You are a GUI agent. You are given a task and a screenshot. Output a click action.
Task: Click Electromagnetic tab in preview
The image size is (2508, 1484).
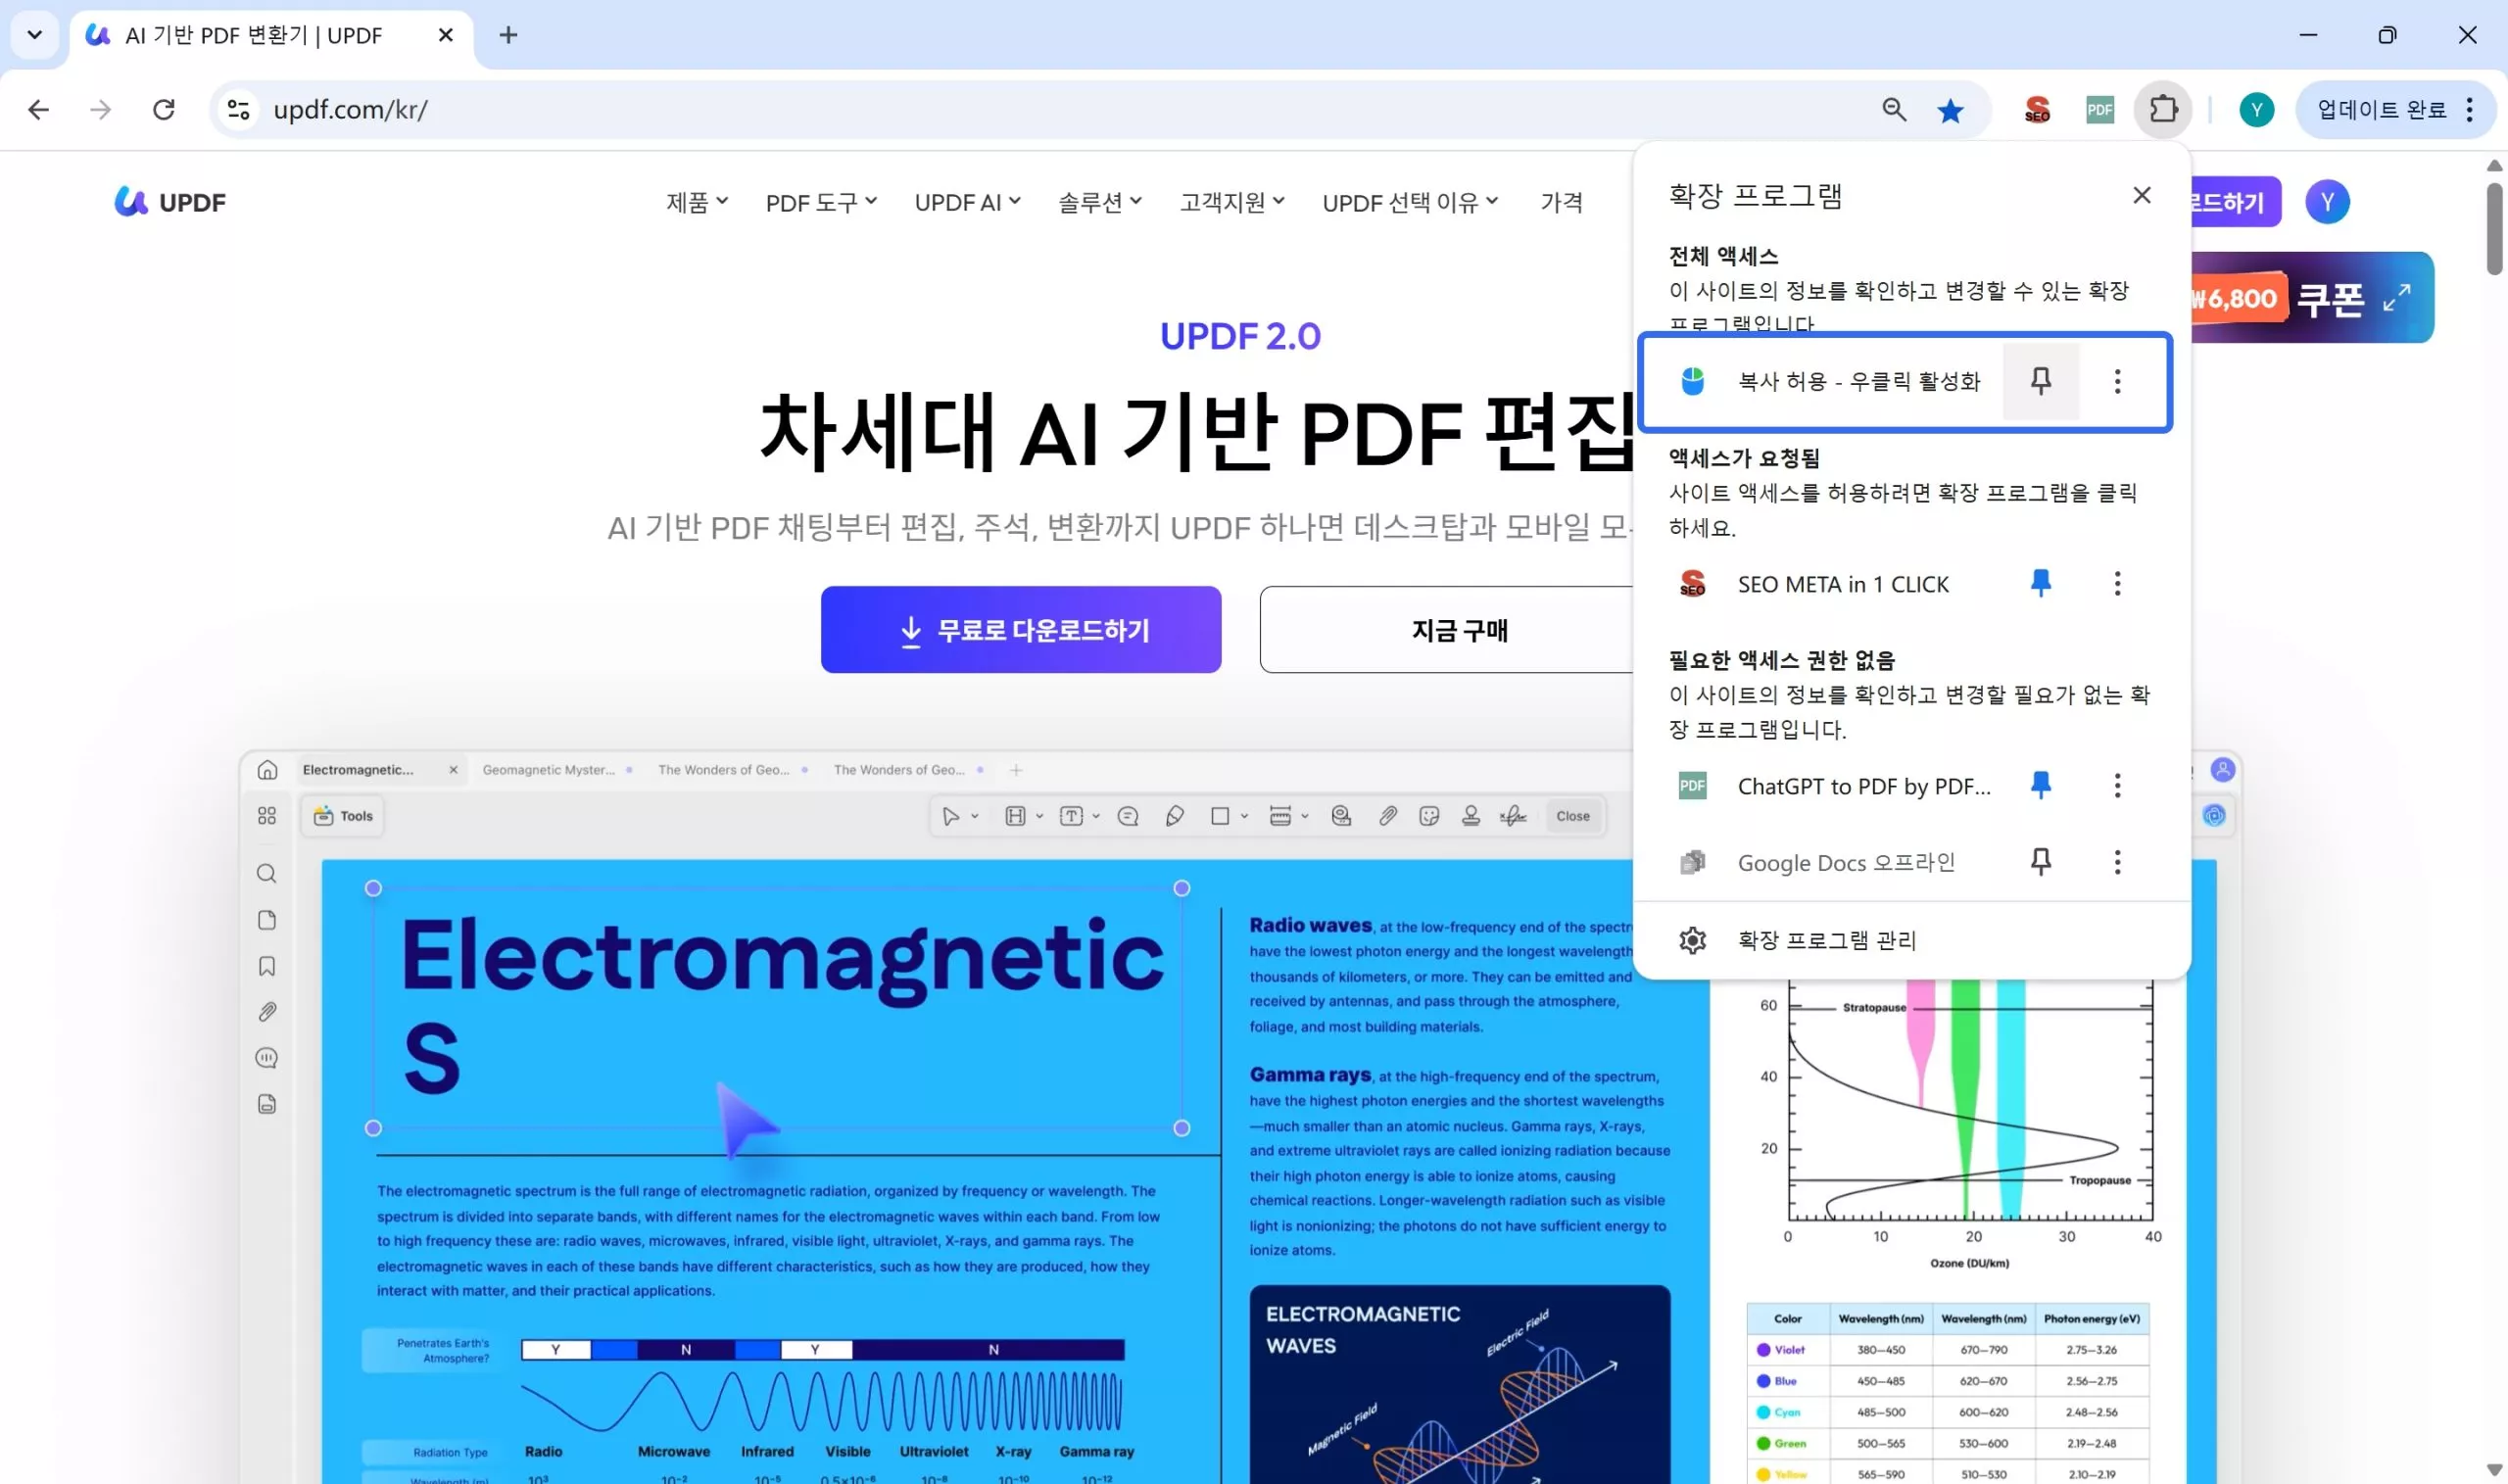pos(381,769)
